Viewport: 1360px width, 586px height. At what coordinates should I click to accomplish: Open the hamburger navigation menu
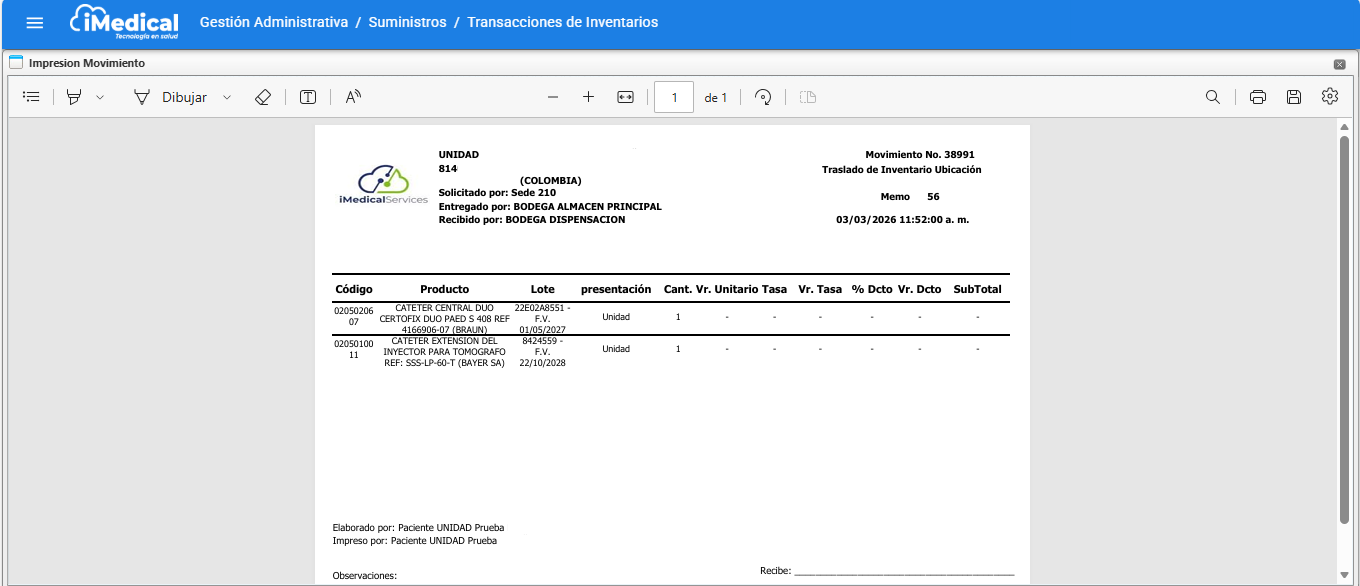(35, 23)
